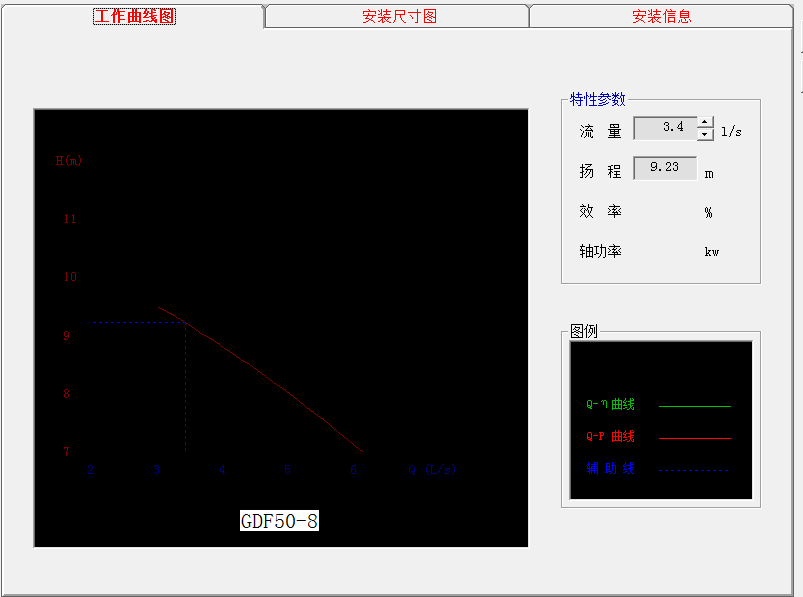The width and height of the screenshot is (803, 597).
Task: Click the l/s unit label
Action: pyautogui.click(x=731, y=132)
